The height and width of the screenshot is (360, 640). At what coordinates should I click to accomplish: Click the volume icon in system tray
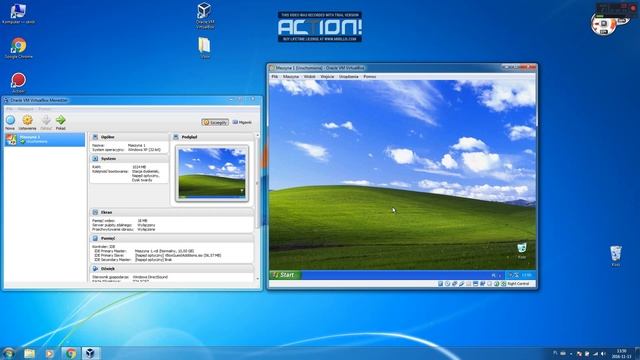point(603,353)
